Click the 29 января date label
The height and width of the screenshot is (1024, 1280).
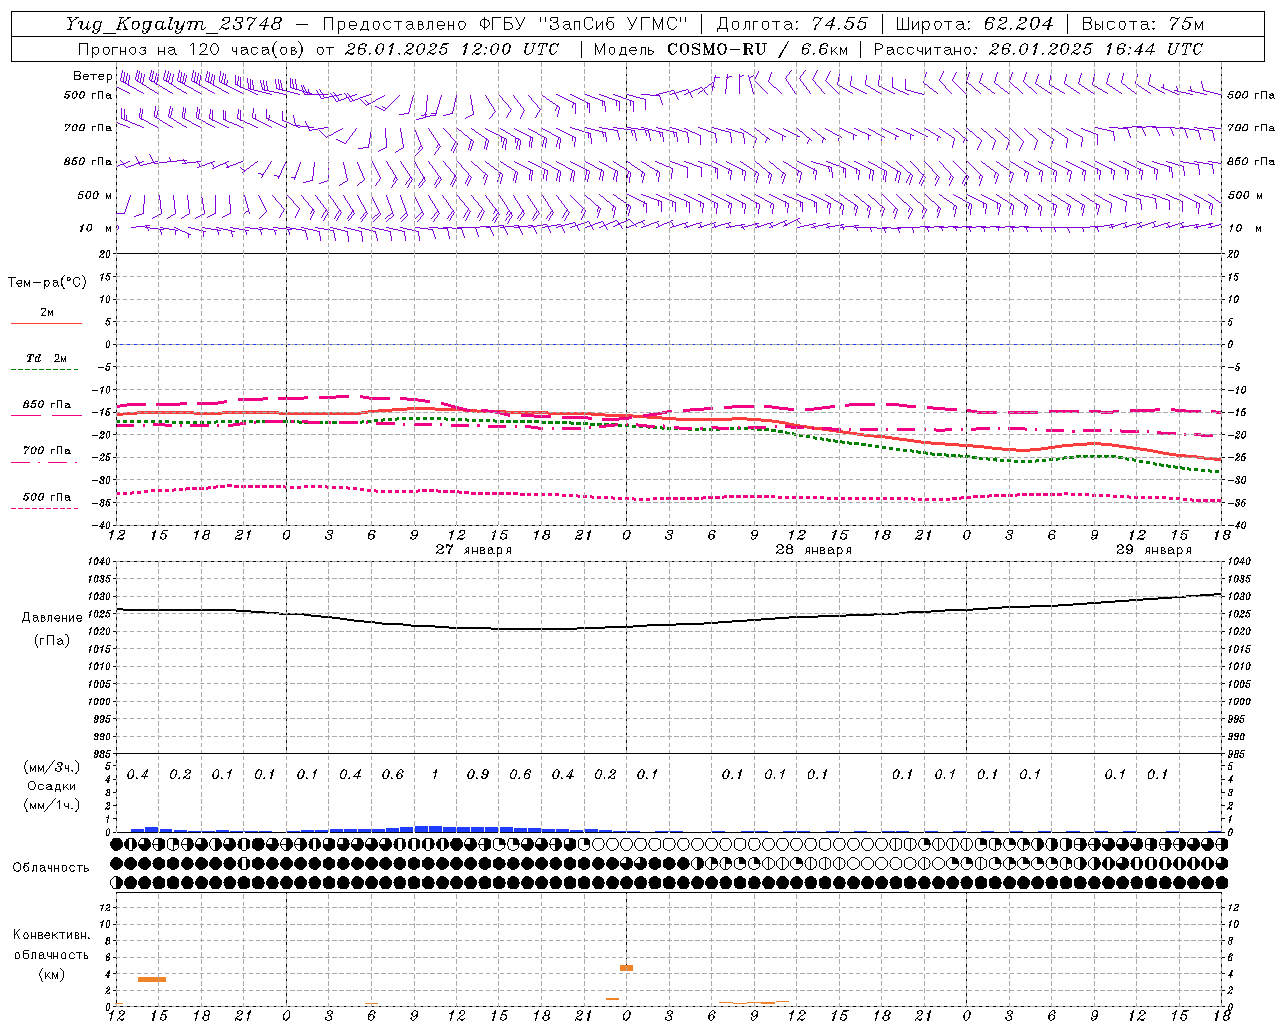pyautogui.click(x=1154, y=550)
